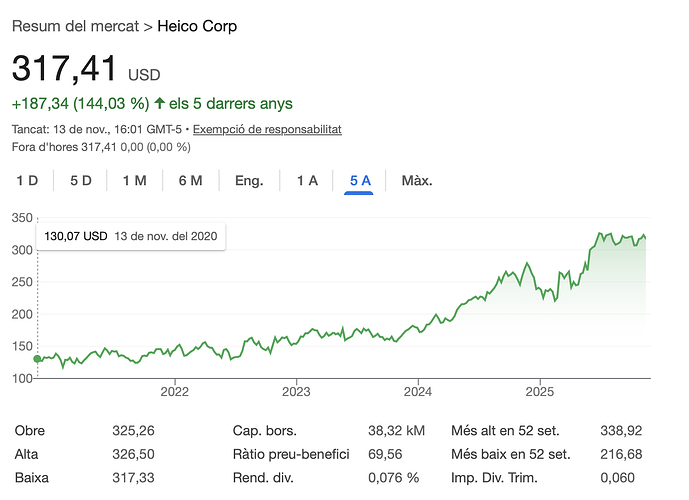Click the 130,07 USD chart tooltip
The image size is (689, 500).
[131, 236]
